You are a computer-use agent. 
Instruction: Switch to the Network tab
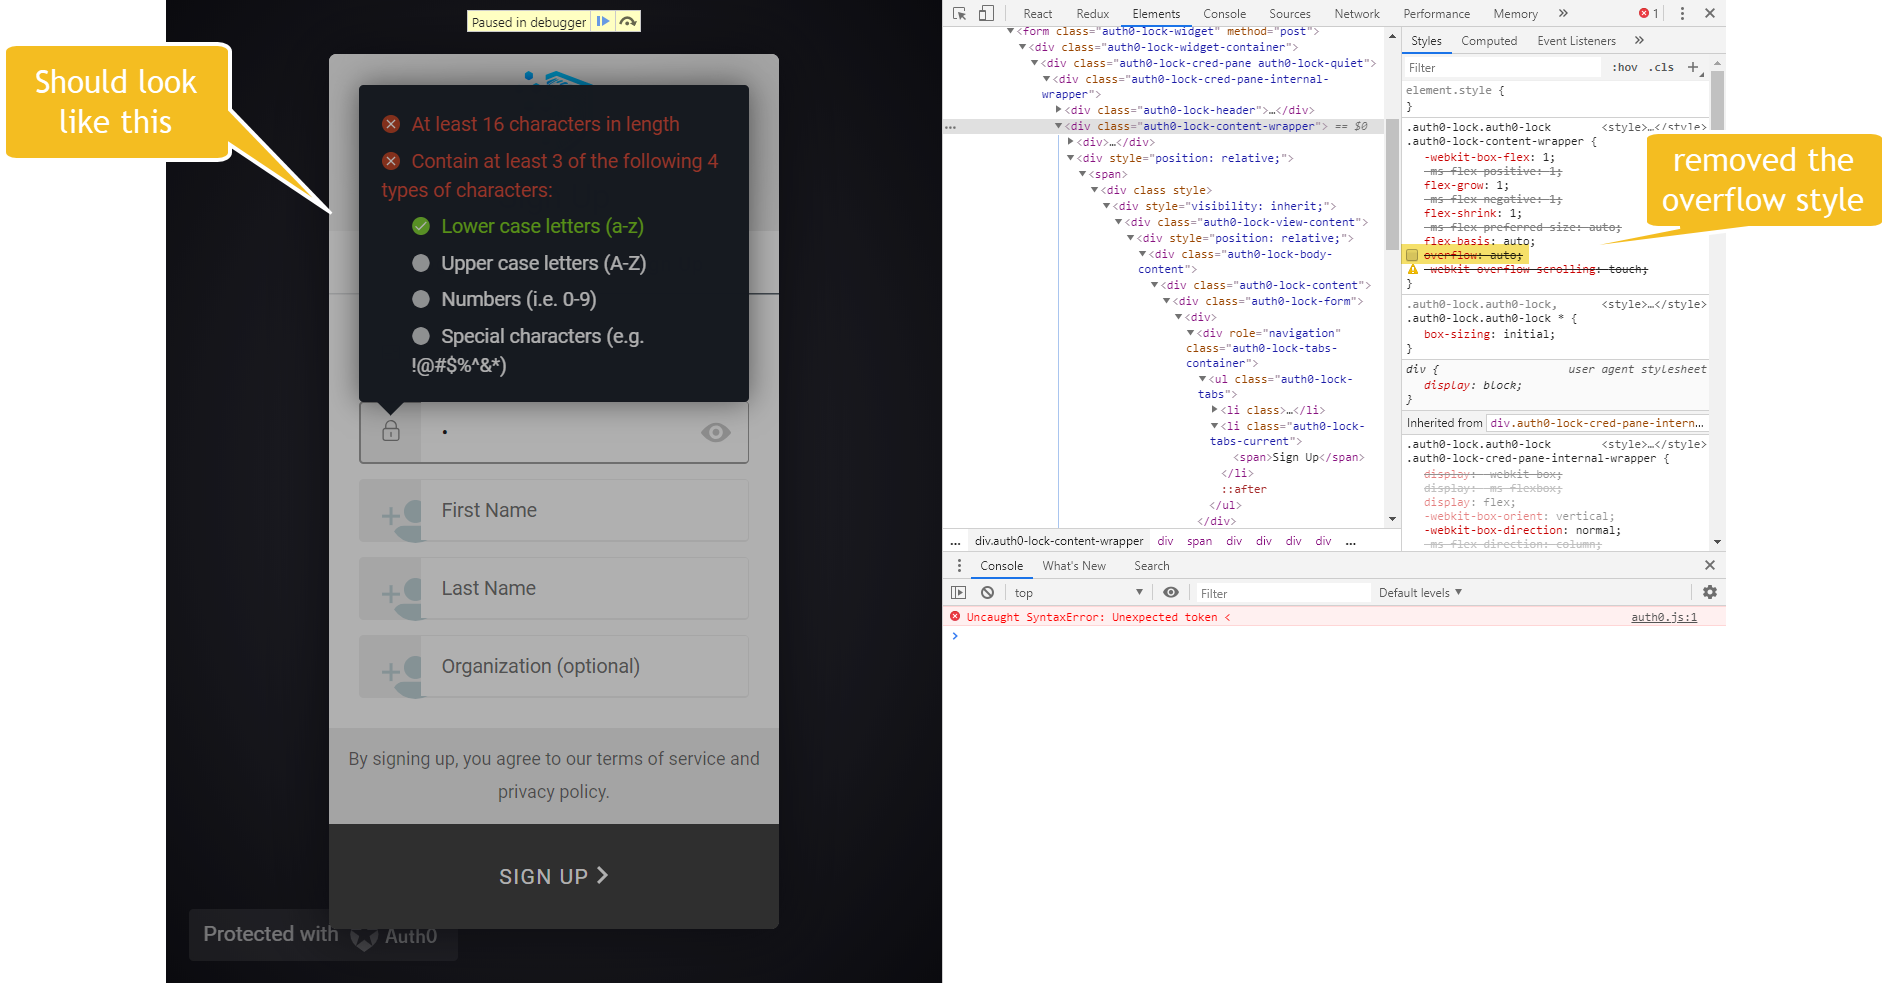(1357, 14)
